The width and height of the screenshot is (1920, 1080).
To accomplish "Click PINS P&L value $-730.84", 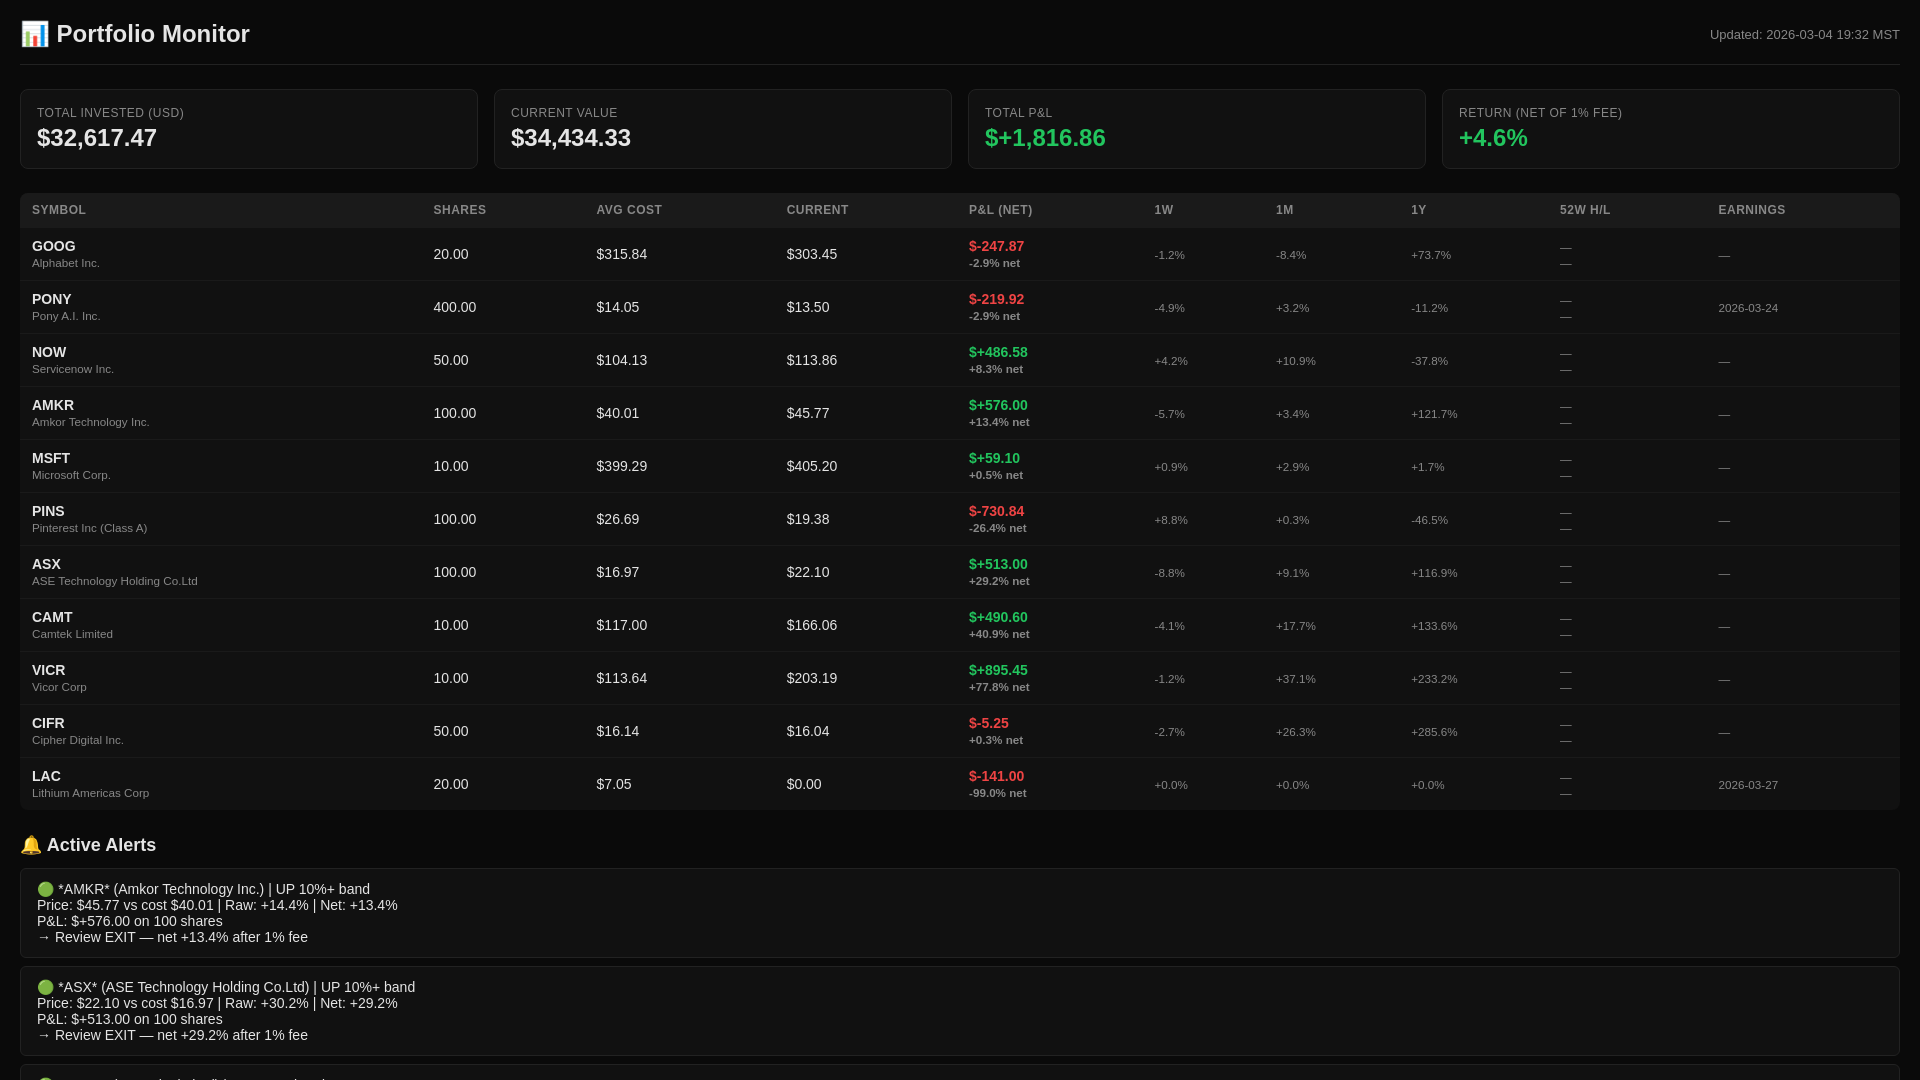I will [996, 511].
